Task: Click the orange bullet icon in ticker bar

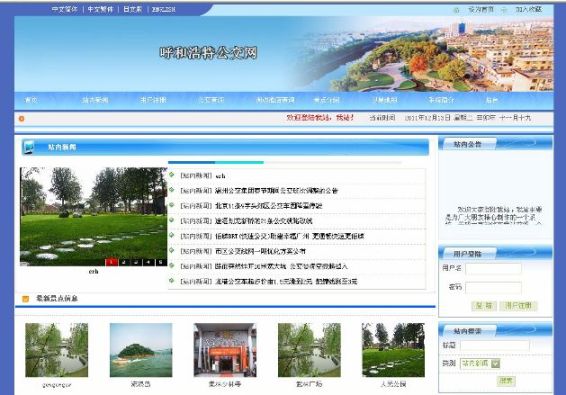Action: [22, 118]
